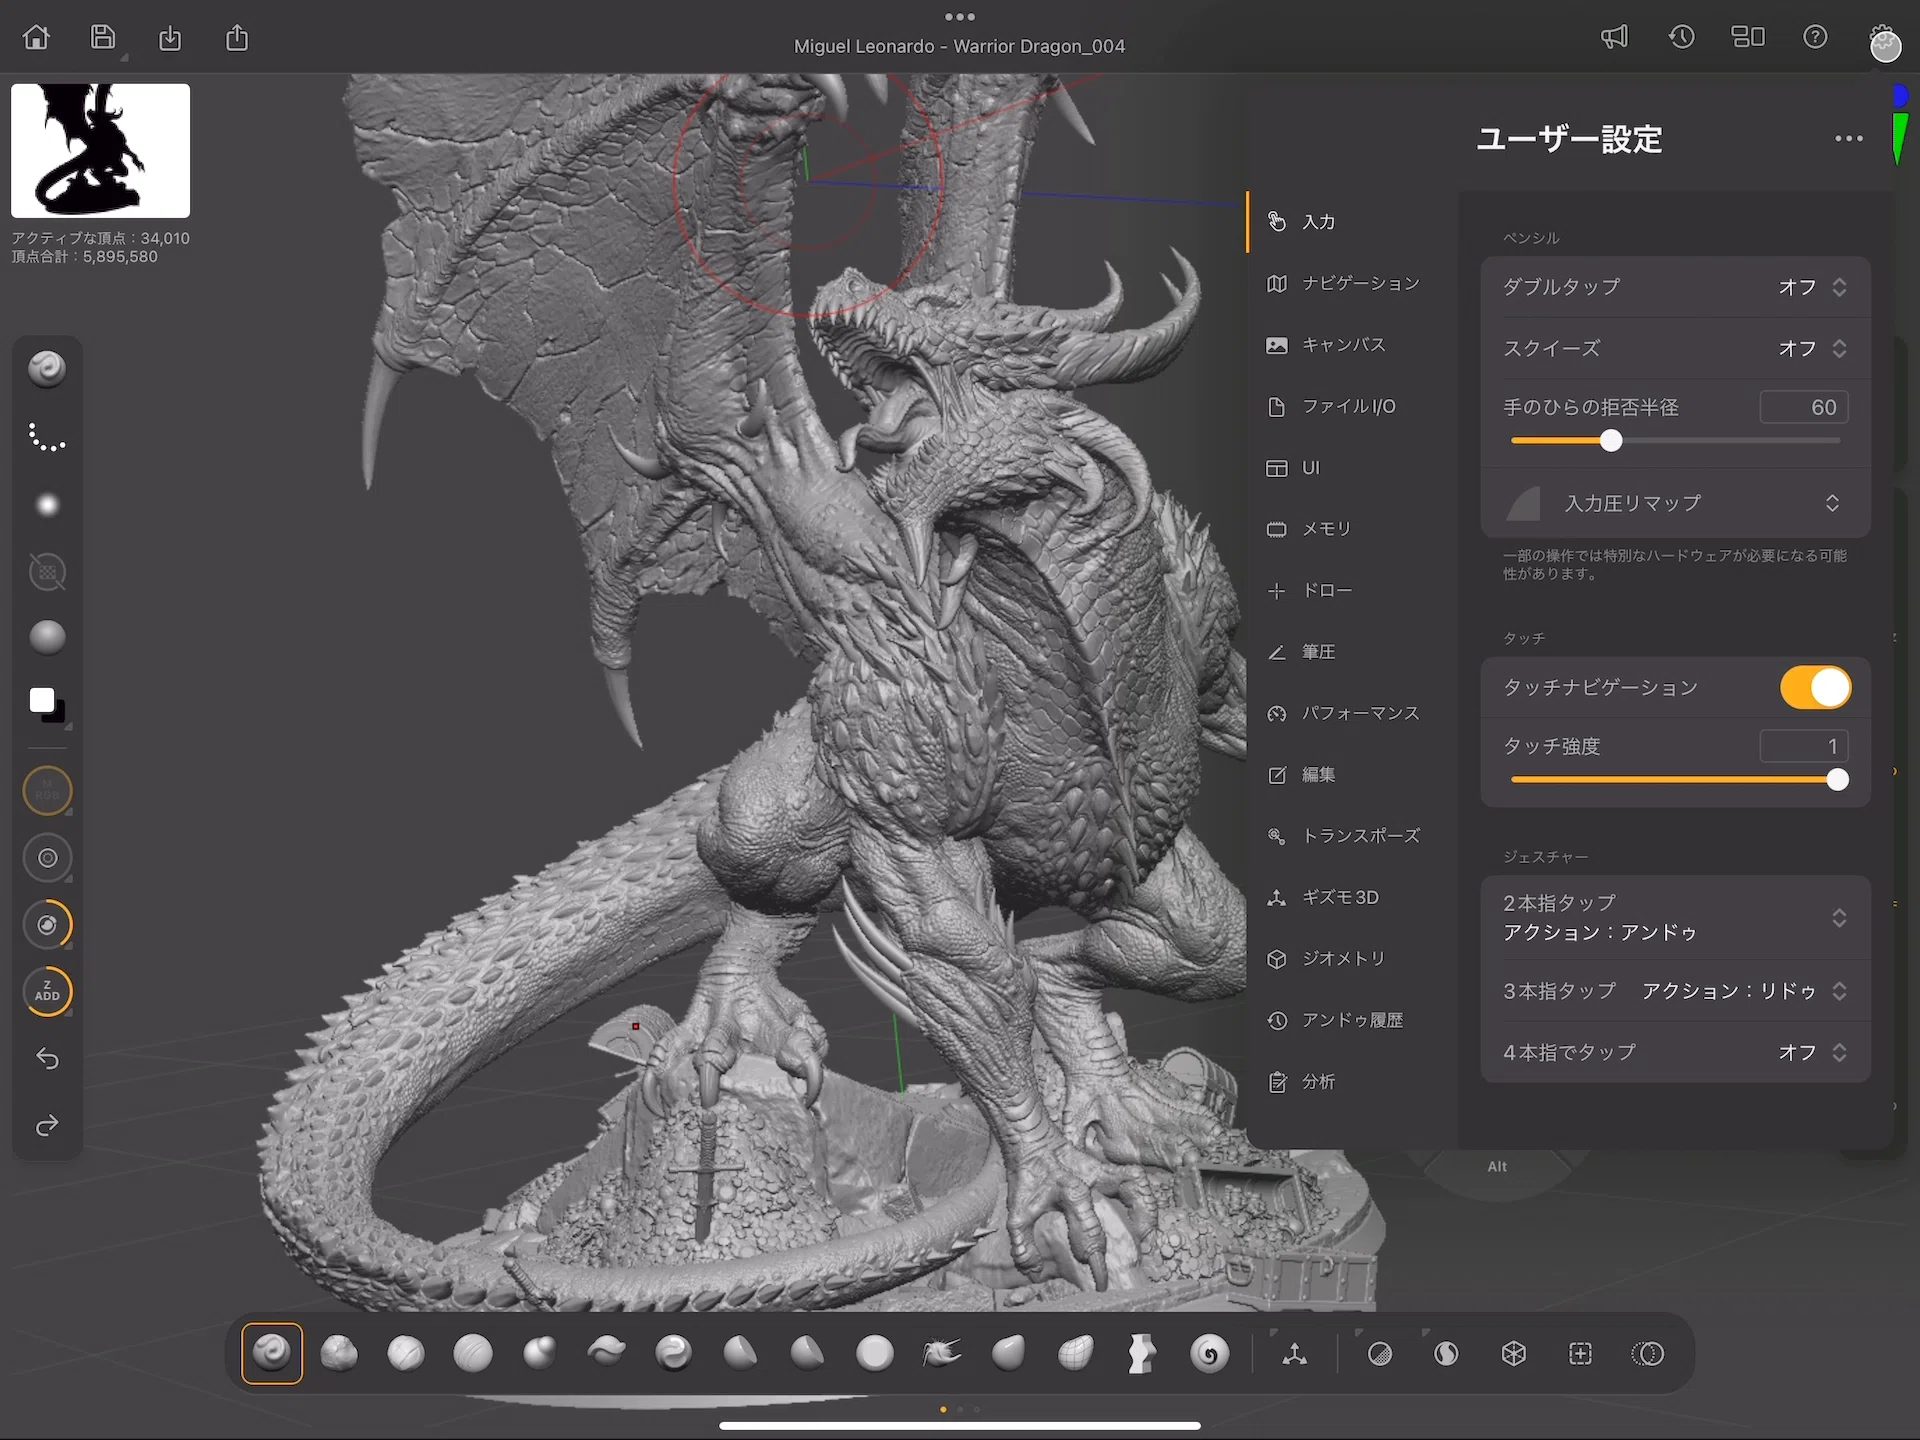1920x1440 pixels.
Task: Click the 4本指でタップ option row
Action: [x=1676, y=1052]
